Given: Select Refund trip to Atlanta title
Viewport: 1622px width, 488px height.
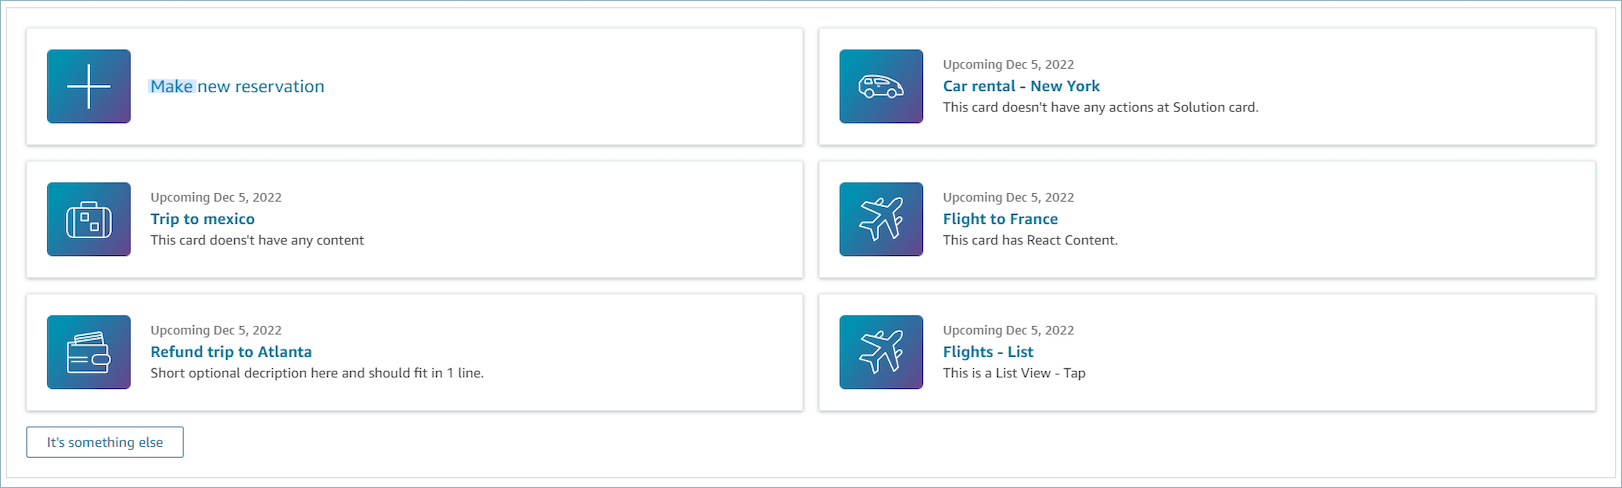Looking at the screenshot, I should click(231, 352).
